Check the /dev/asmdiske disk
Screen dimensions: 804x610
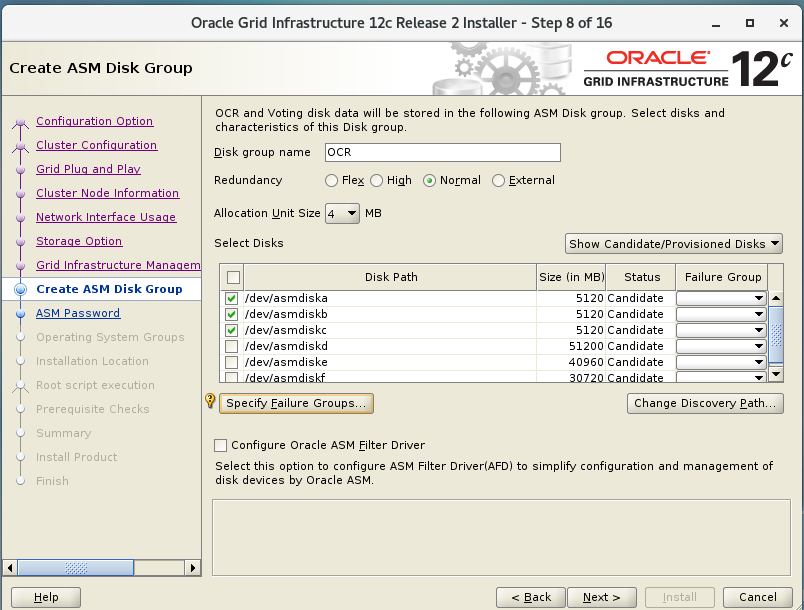[x=231, y=362]
